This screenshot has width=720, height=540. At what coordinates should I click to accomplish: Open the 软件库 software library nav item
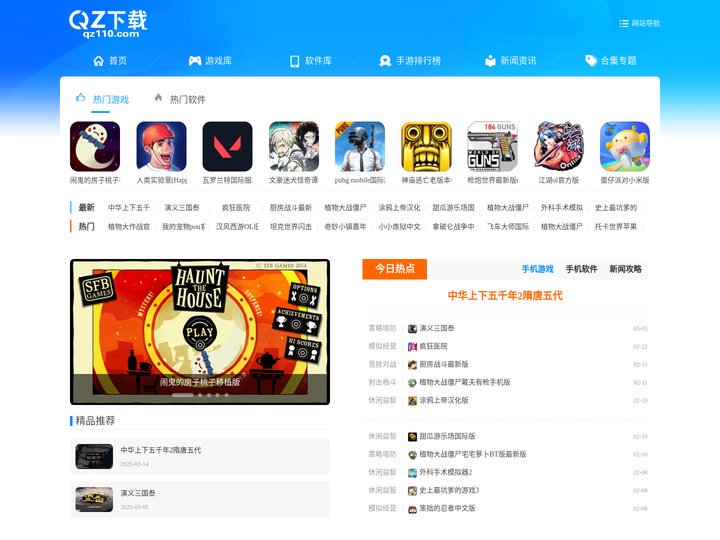pyautogui.click(x=311, y=61)
